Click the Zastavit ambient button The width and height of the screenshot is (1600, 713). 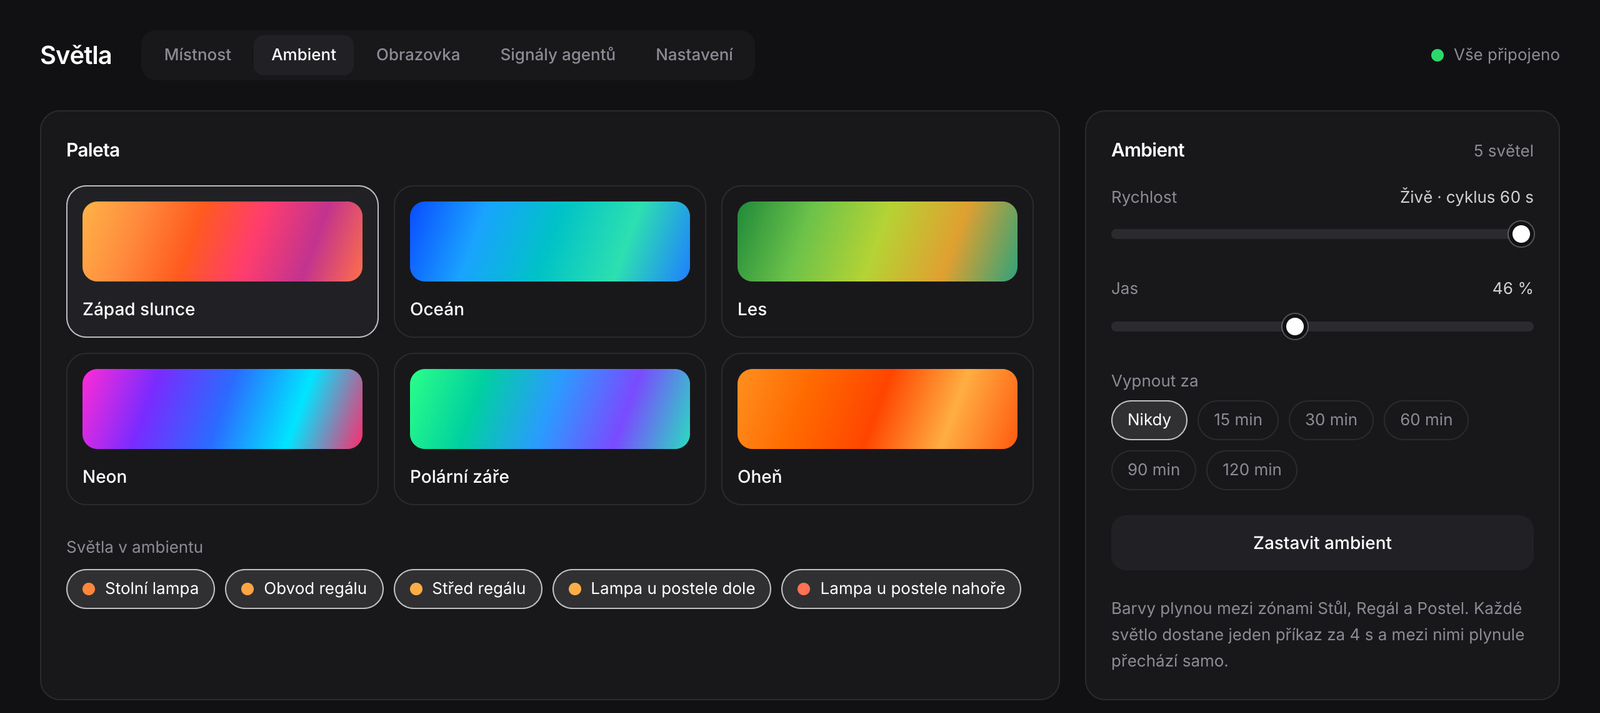click(x=1322, y=543)
